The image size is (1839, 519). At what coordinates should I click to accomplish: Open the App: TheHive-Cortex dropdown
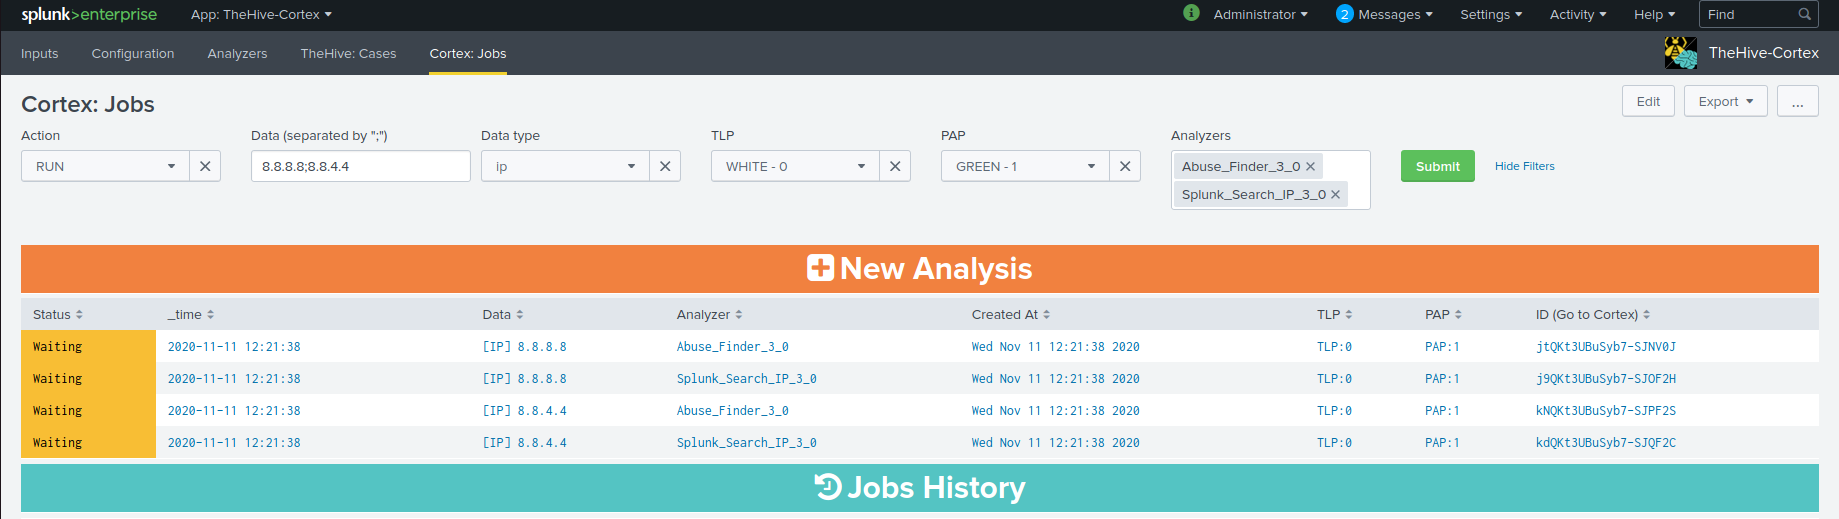coord(261,14)
